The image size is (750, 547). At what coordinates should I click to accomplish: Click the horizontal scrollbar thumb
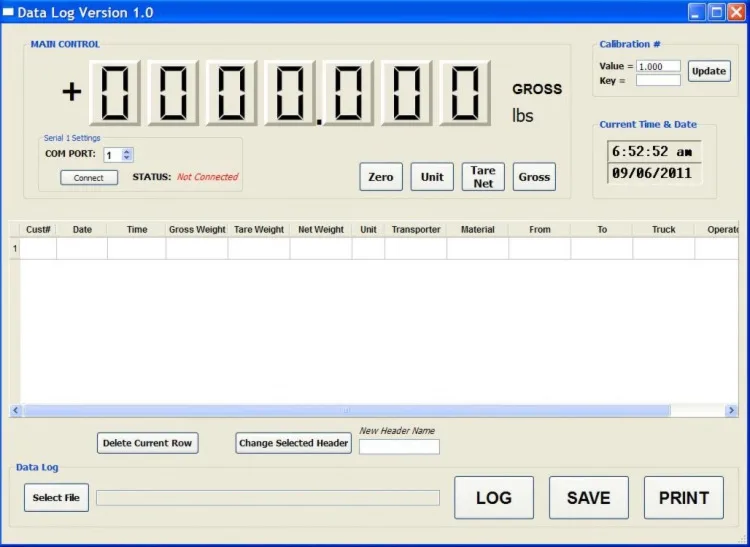347,410
